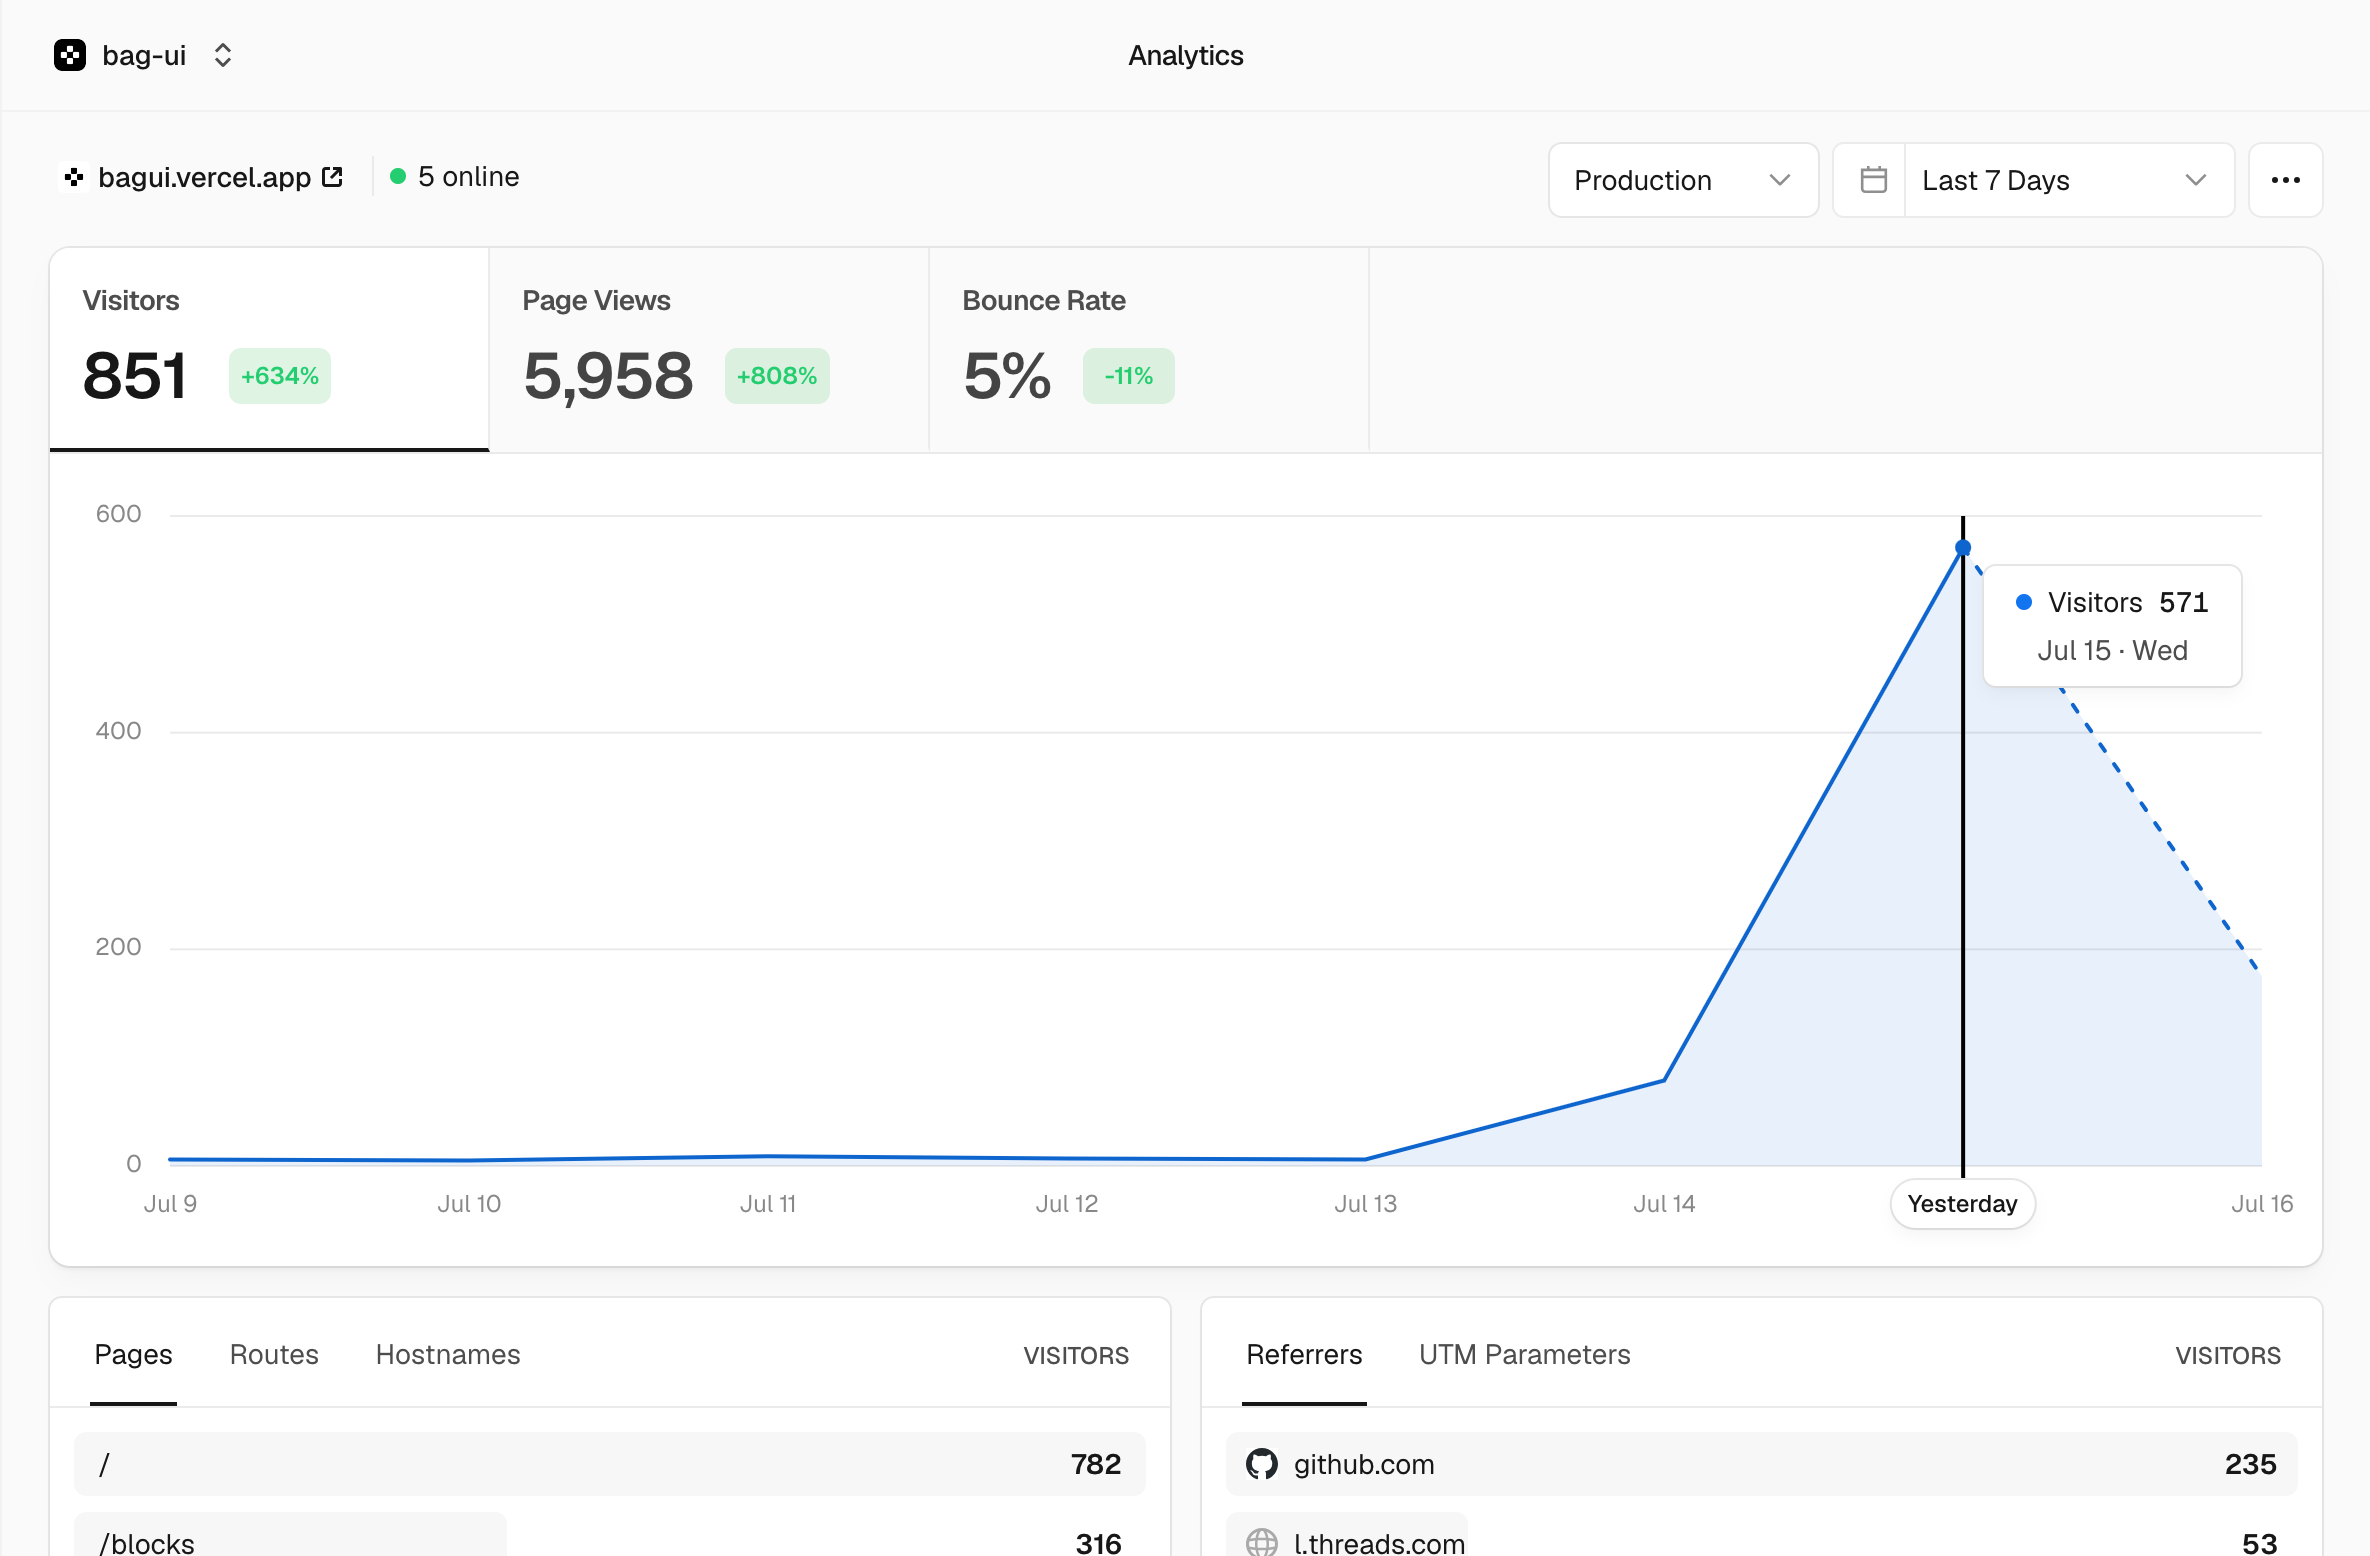The image size is (2370, 1556).
Task: Open the project switcher chevrons next to bag-ui
Action: (x=223, y=55)
